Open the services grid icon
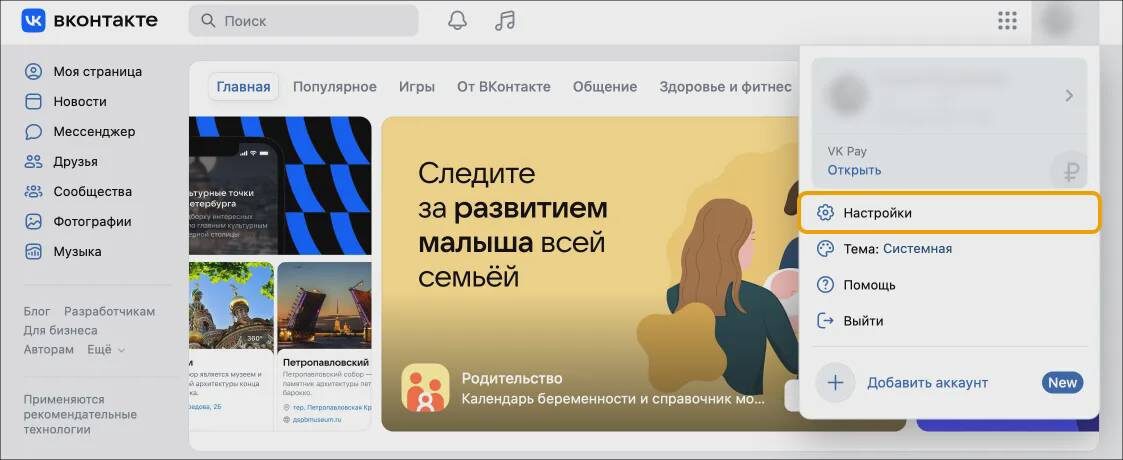This screenshot has width=1123, height=460. point(1007,21)
